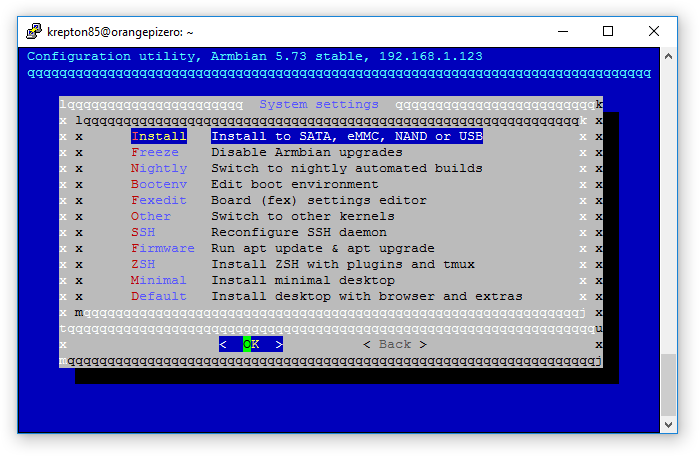Click 'Switch to other kernels' description
The height and width of the screenshot is (456, 699).
coord(303,216)
